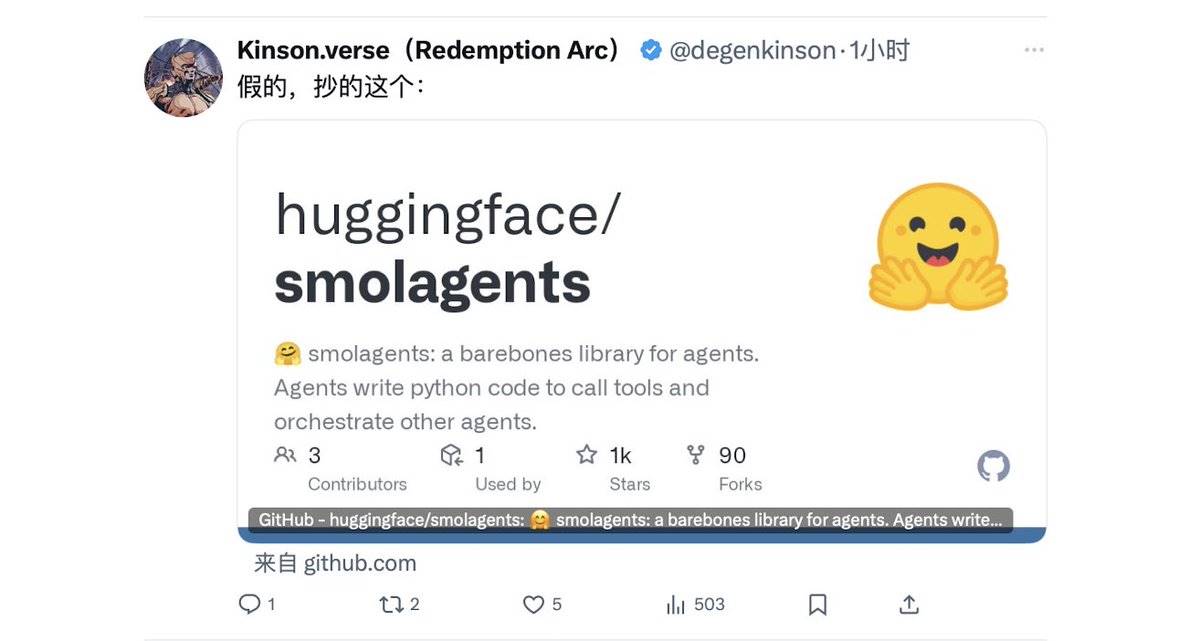
Task: Bookmark this tweet
Action: [x=817, y=604]
